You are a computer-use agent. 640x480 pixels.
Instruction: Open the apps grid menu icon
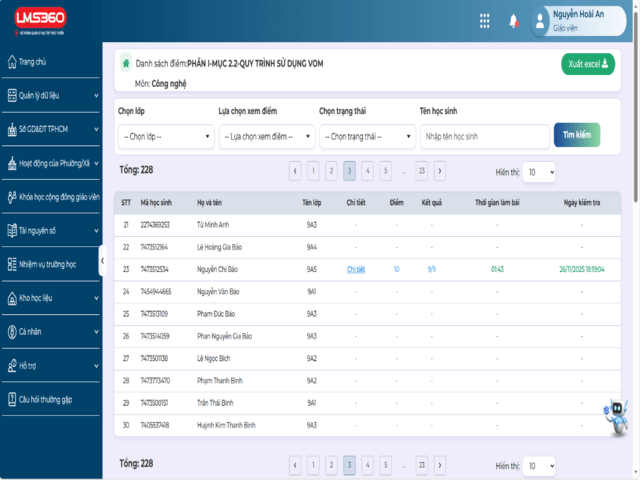(485, 21)
